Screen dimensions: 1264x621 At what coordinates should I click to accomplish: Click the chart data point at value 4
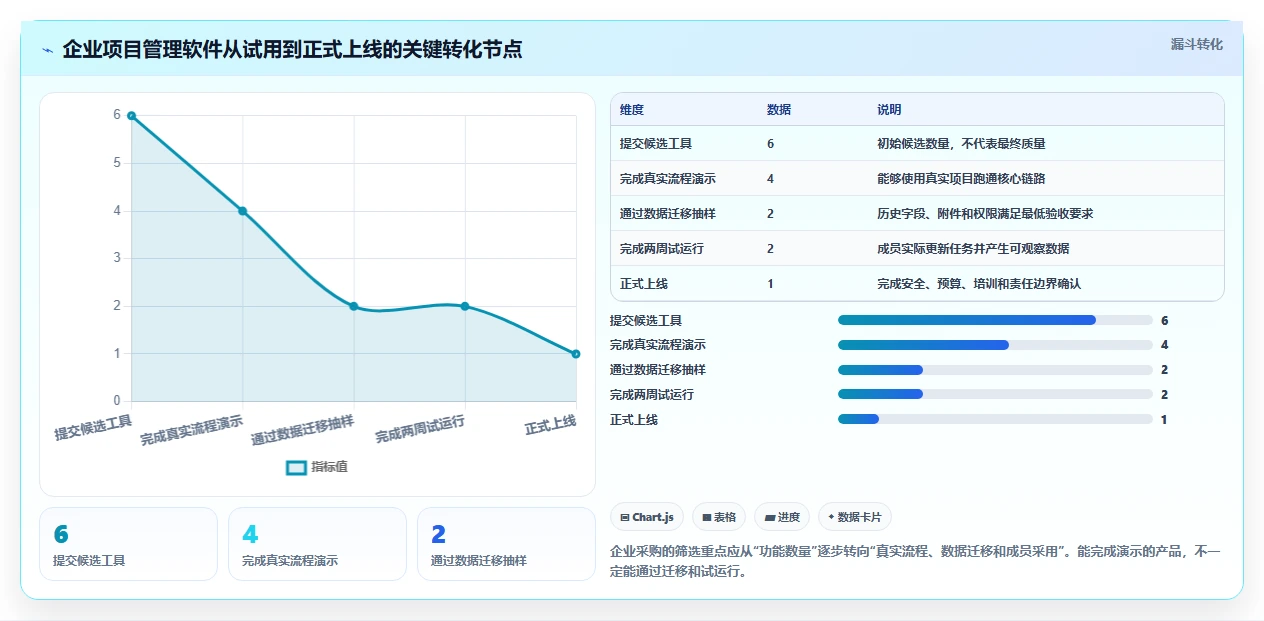coord(242,211)
